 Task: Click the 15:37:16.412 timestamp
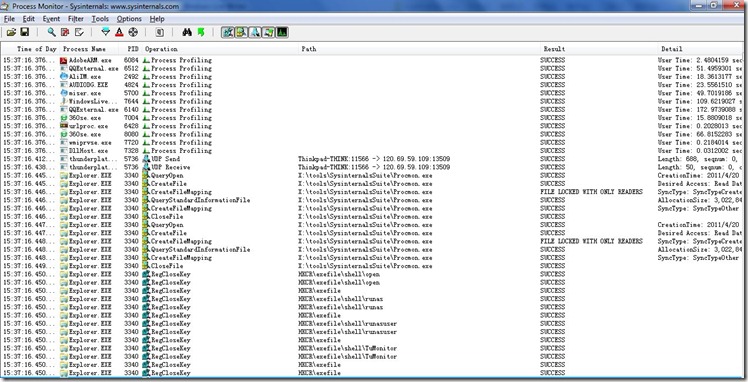click(29, 159)
